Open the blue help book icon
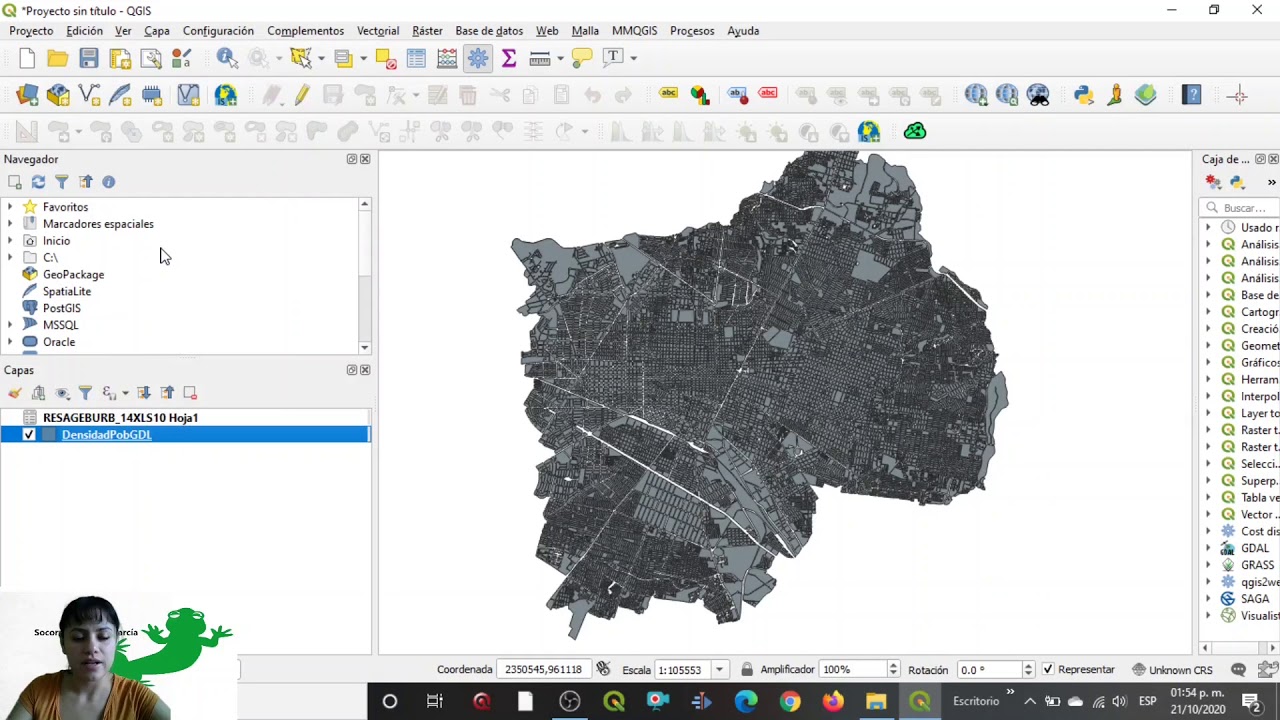 coord(1191,95)
